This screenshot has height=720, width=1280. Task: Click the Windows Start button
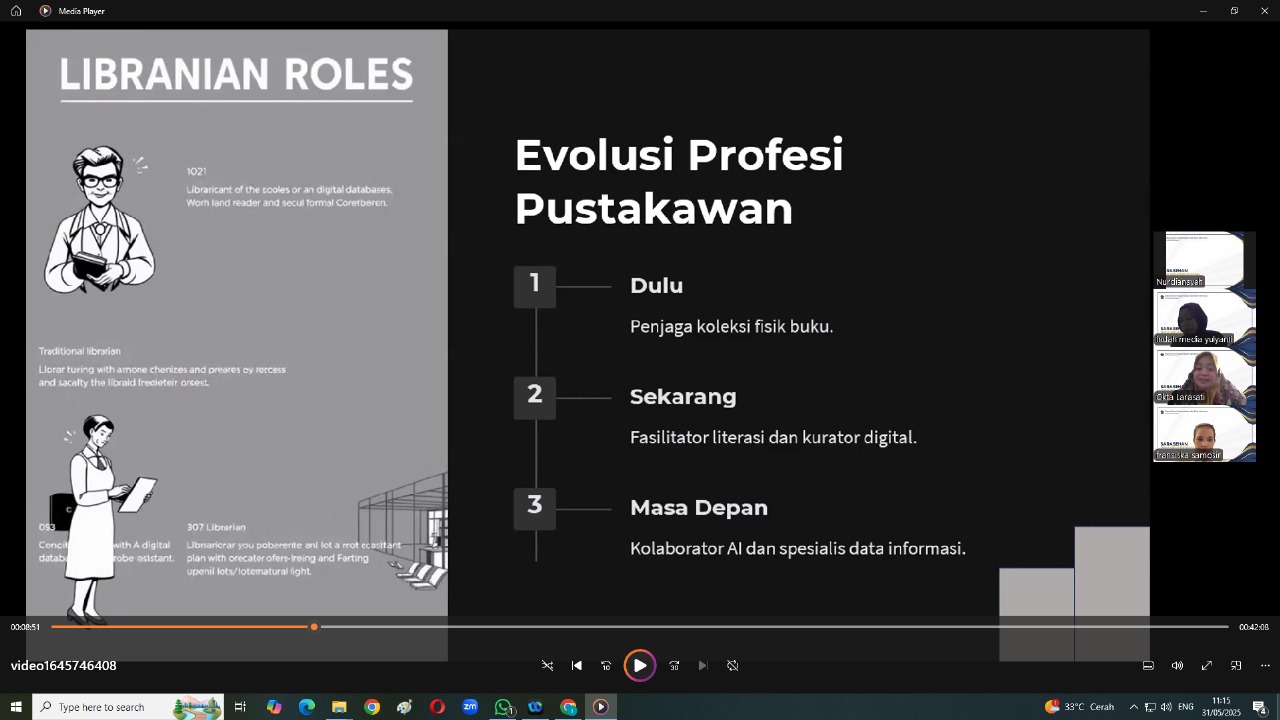16,707
